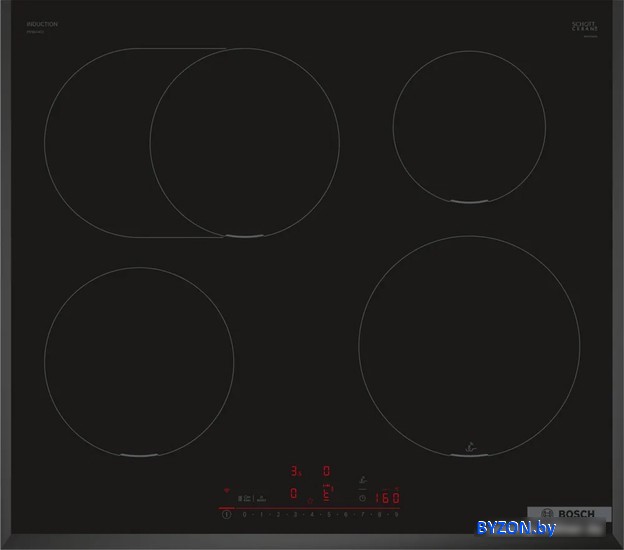Select the front left zone display showing 0
This screenshot has width=624, height=550.
tap(294, 493)
